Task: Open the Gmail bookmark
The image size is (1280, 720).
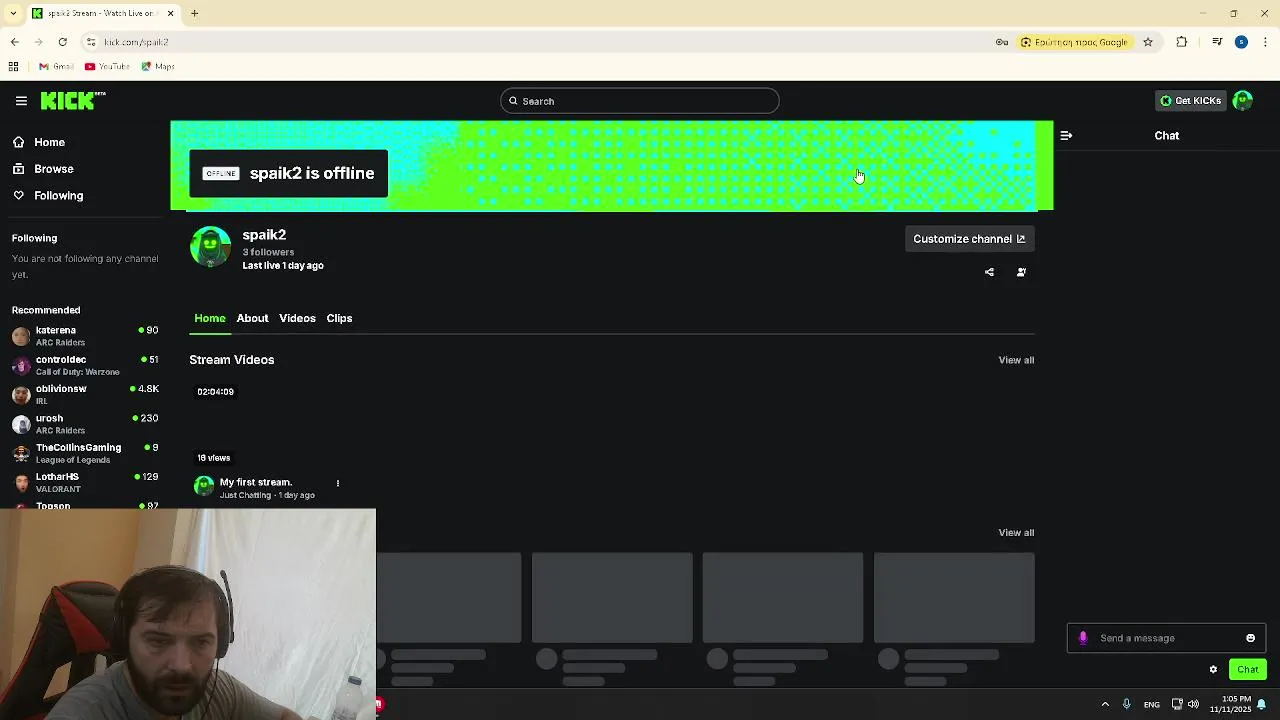Action: click(x=57, y=67)
